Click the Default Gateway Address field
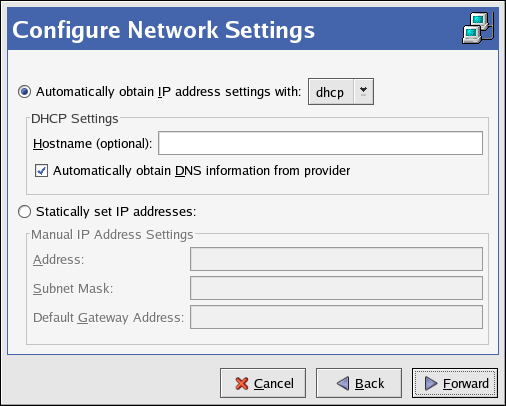Screen dimensions: 506x406 tap(336, 317)
